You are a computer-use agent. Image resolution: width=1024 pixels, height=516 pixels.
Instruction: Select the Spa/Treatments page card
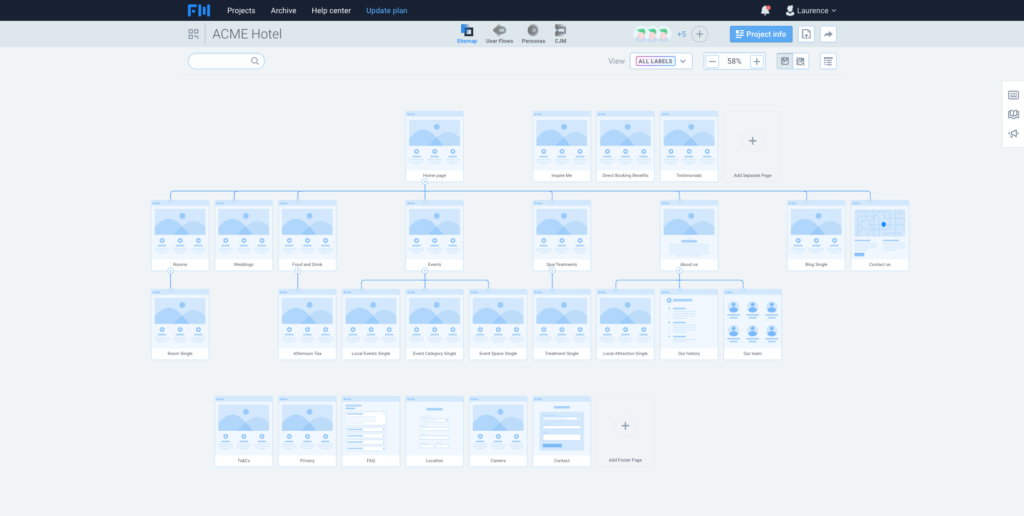tap(562, 235)
